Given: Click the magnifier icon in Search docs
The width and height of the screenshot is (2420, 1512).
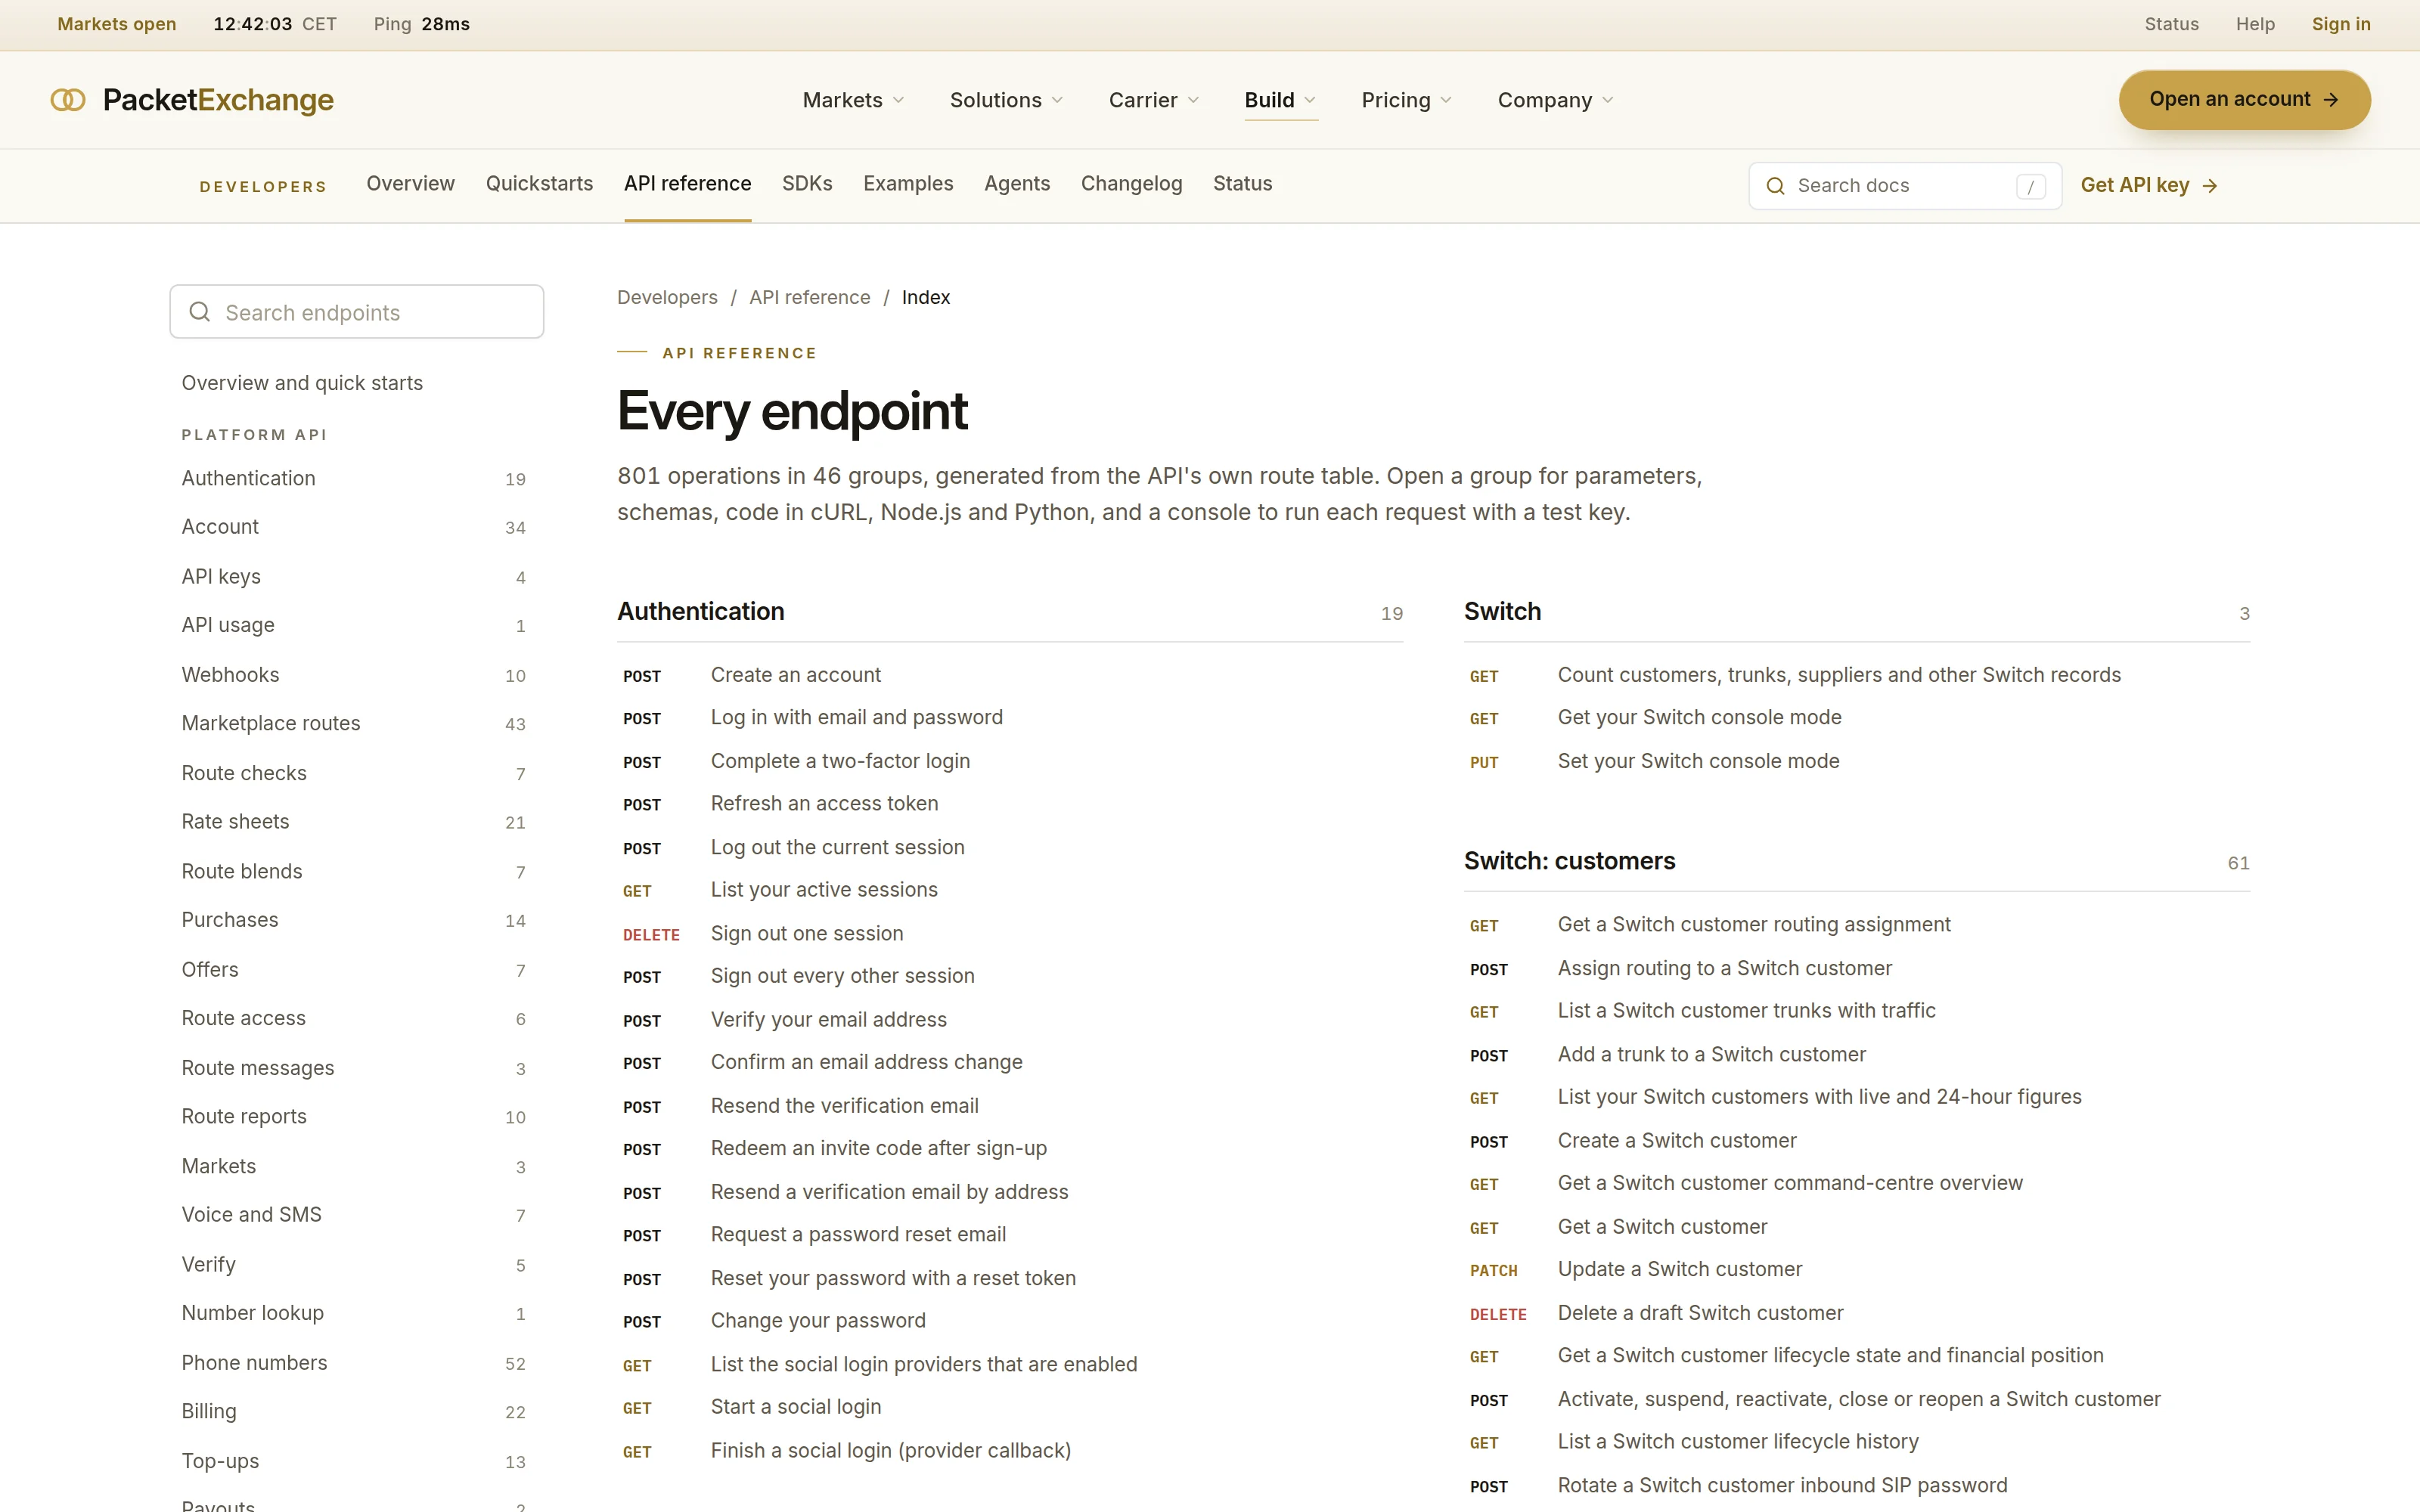Looking at the screenshot, I should (x=1775, y=186).
